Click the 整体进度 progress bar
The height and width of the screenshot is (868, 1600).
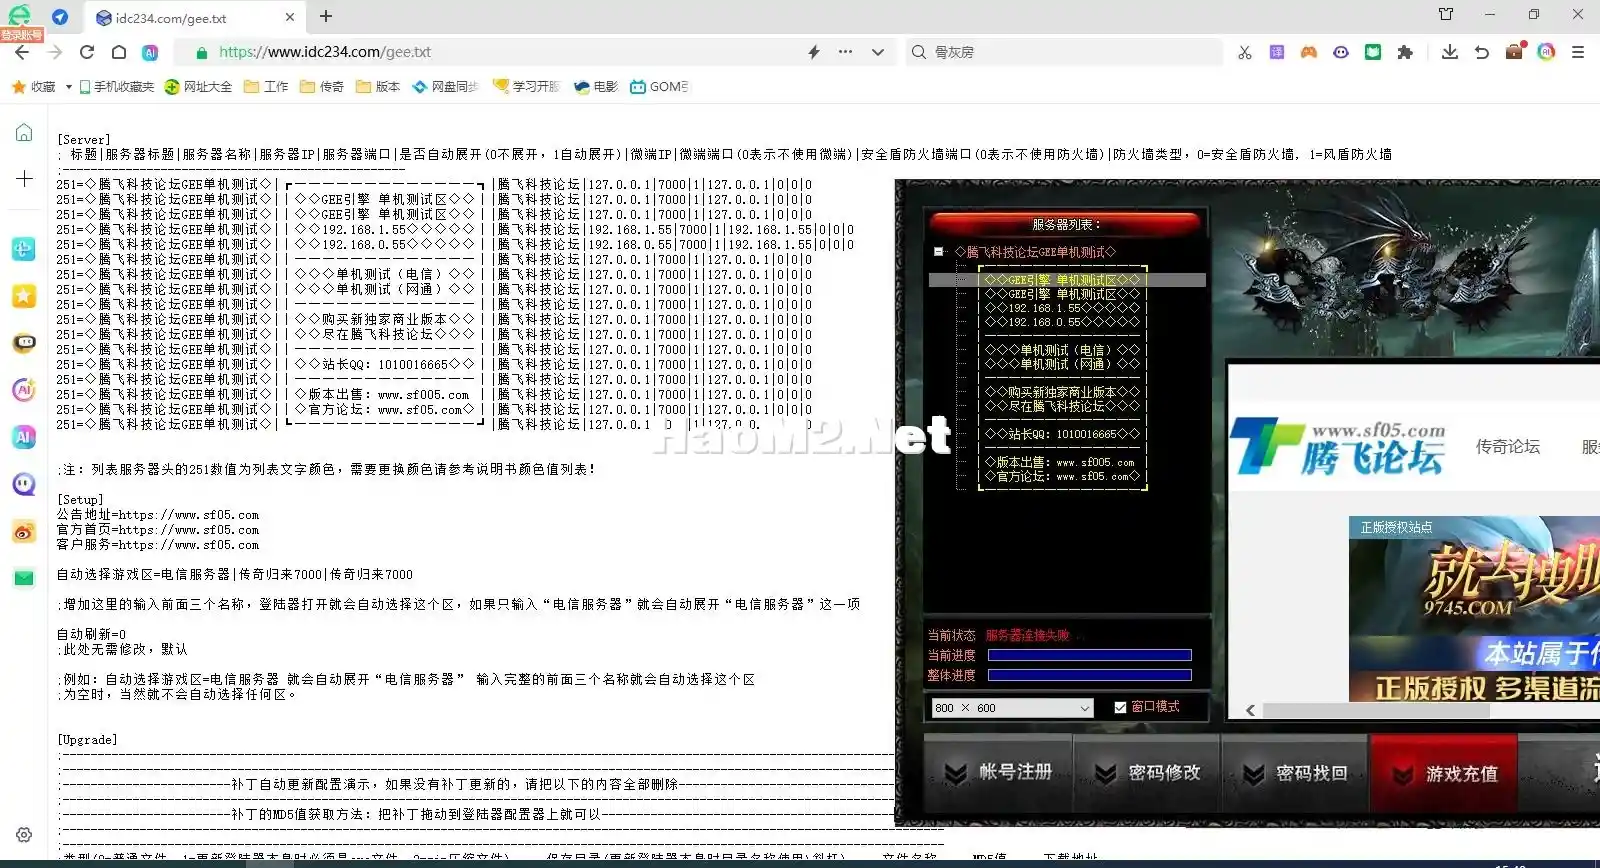click(1089, 675)
